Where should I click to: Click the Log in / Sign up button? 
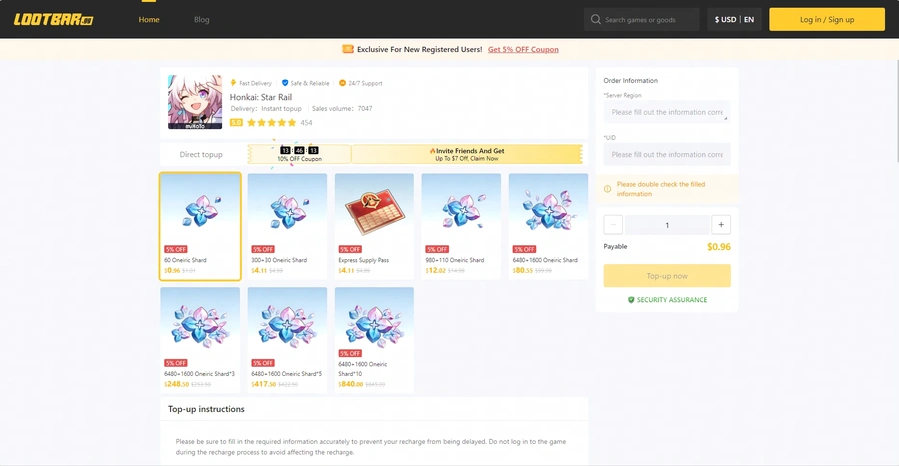(827, 19)
